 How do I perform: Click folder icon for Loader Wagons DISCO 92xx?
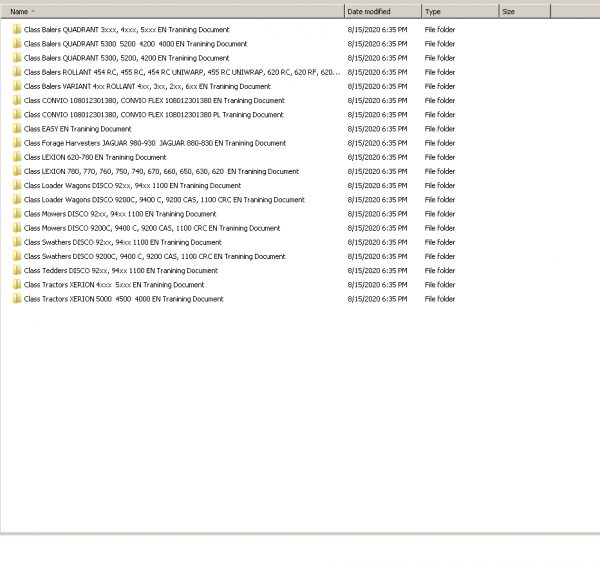click(16, 185)
